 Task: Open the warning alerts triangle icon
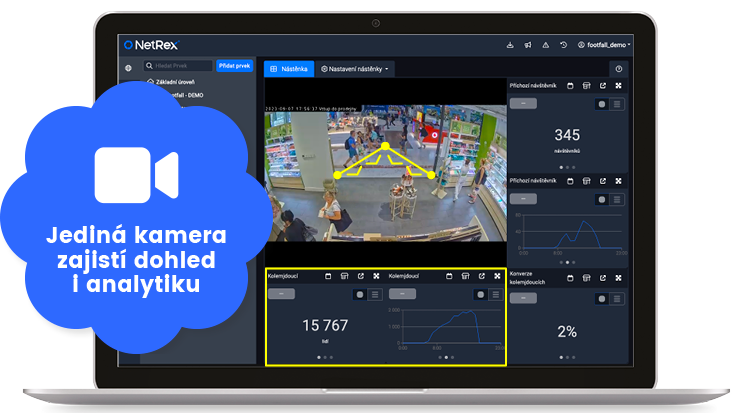(545, 45)
